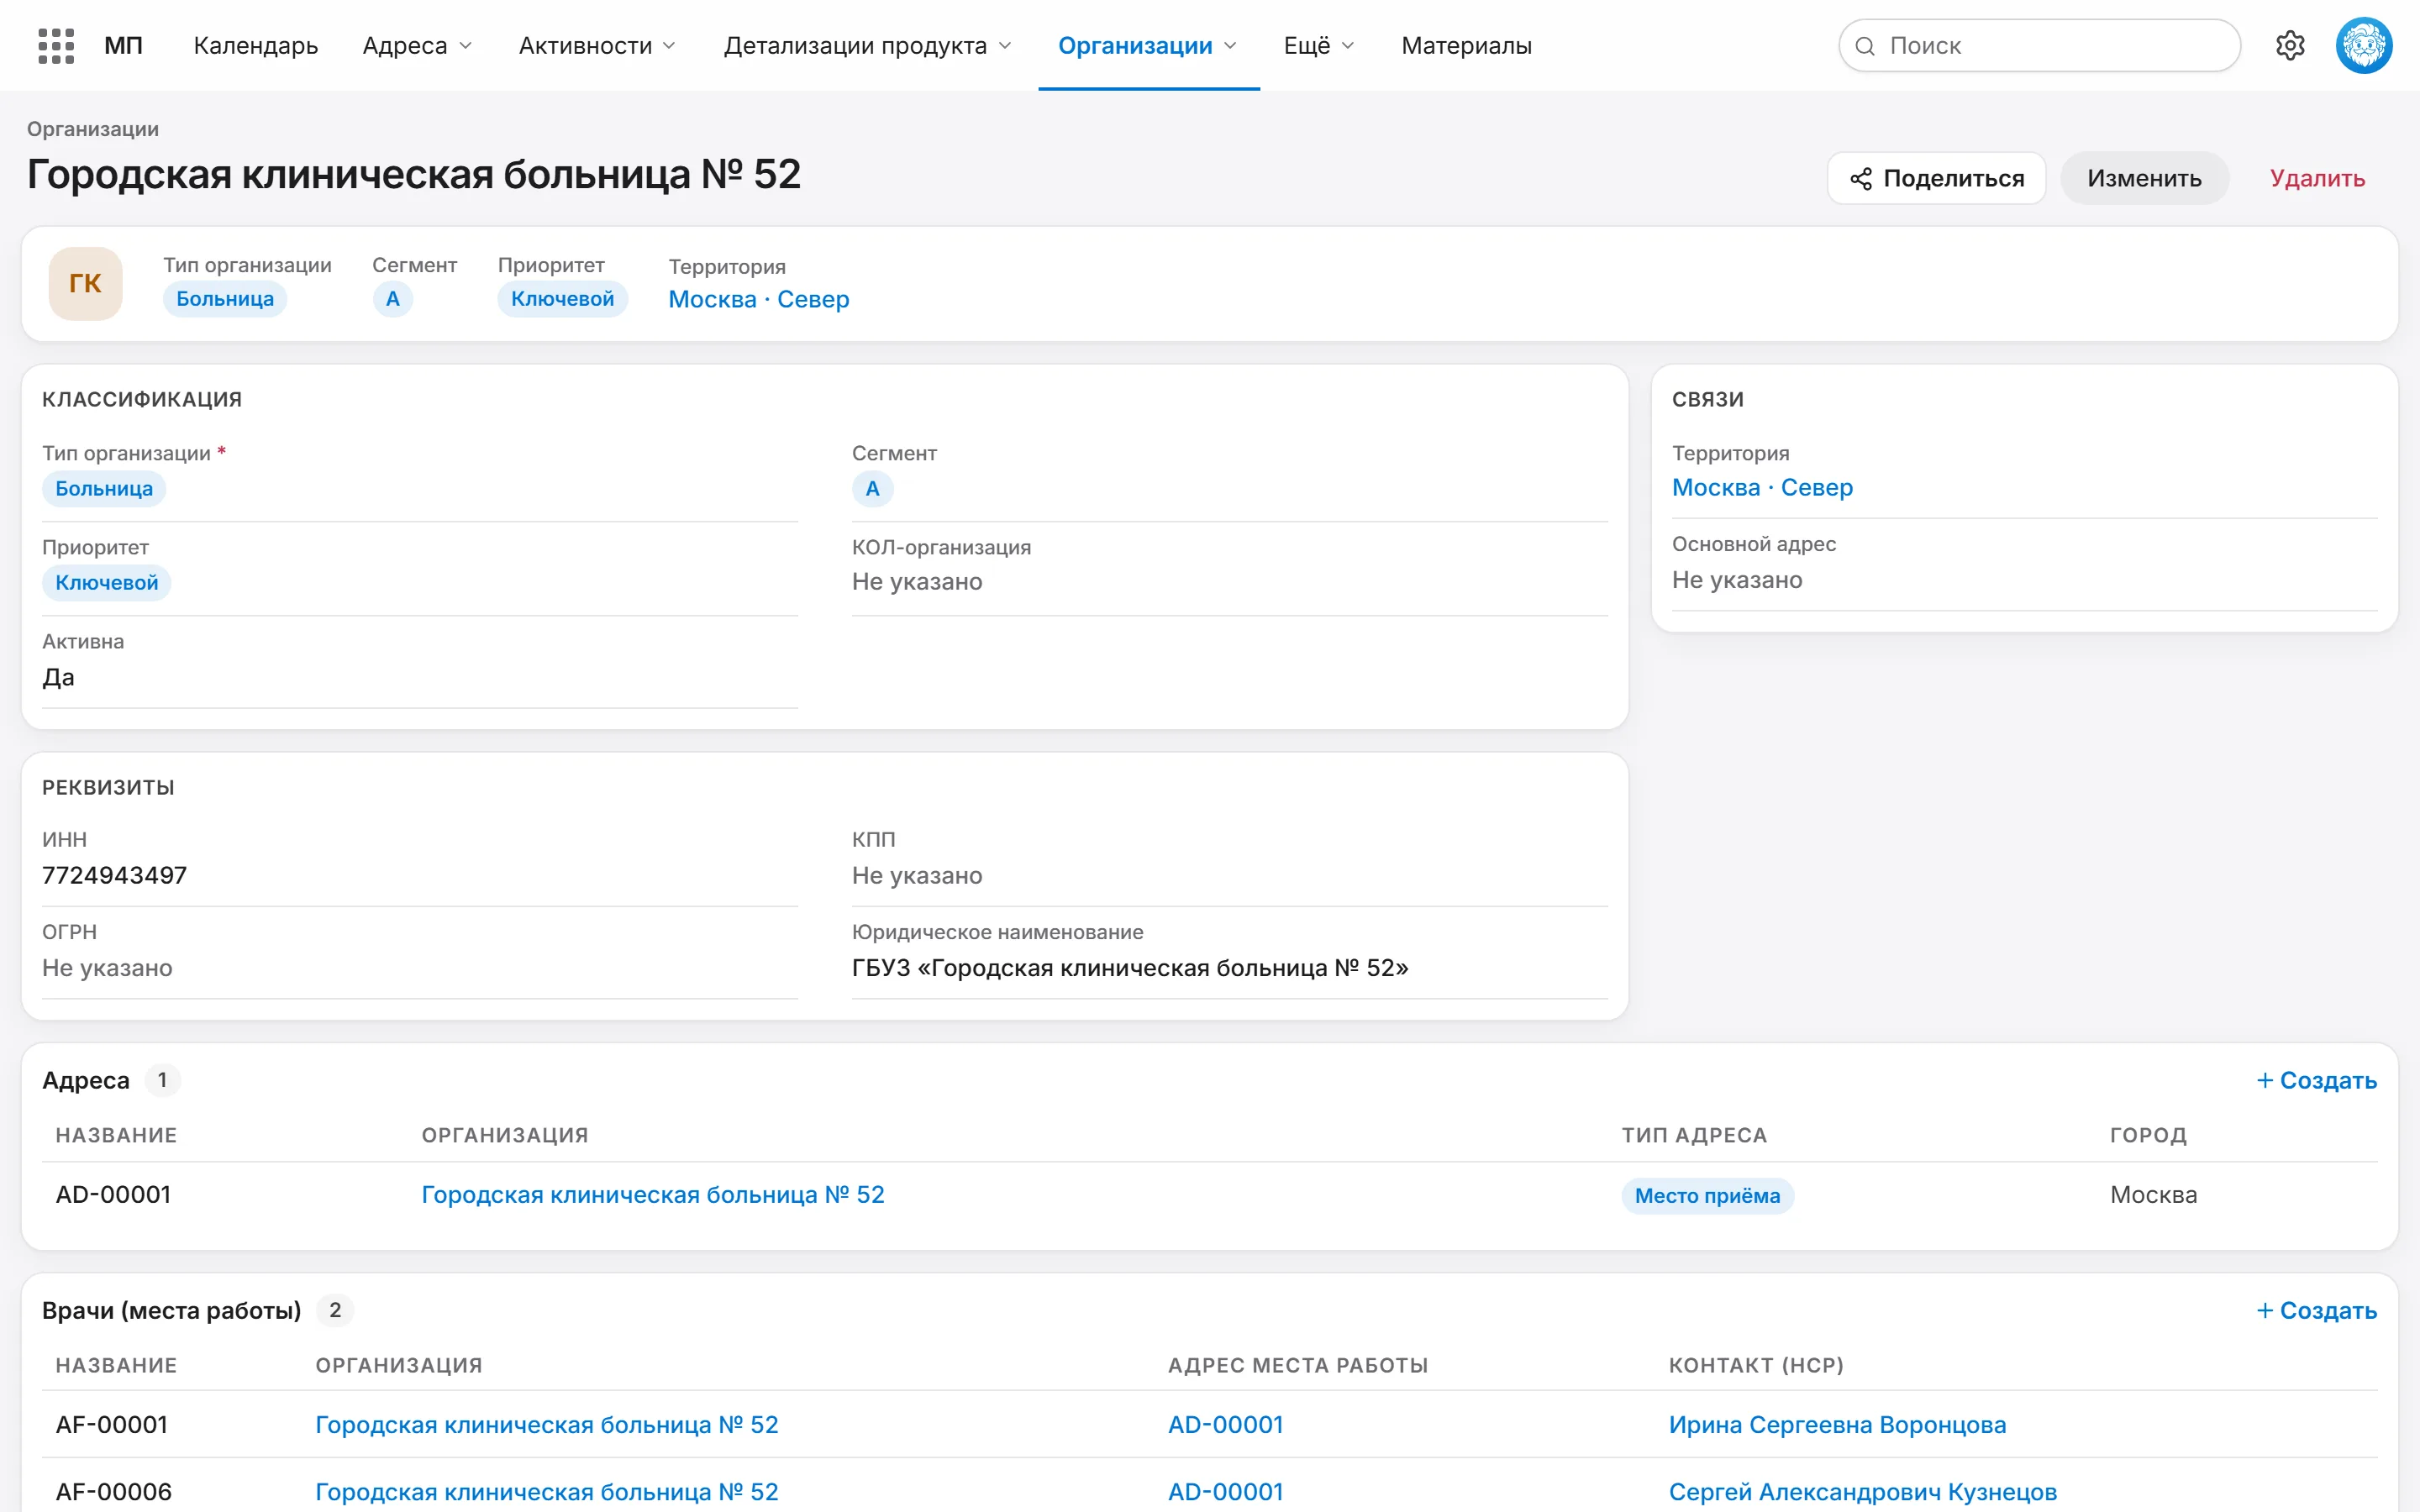This screenshot has width=2420, height=1512.
Task: Expand the Ещё menu chevron
Action: tap(1348, 46)
